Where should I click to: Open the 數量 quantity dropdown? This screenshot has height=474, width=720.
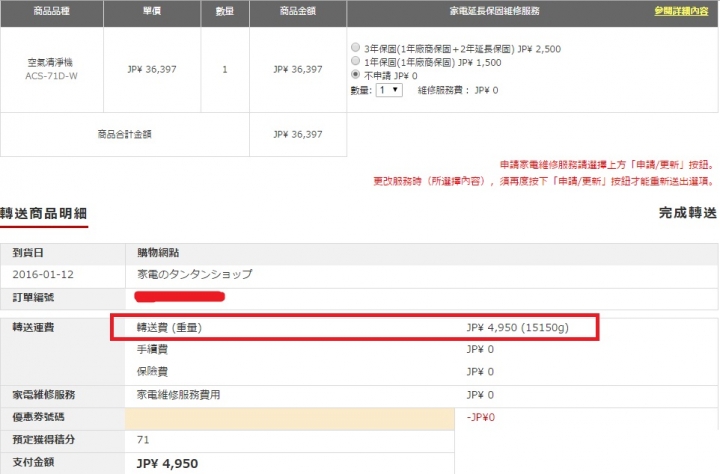coord(389,90)
